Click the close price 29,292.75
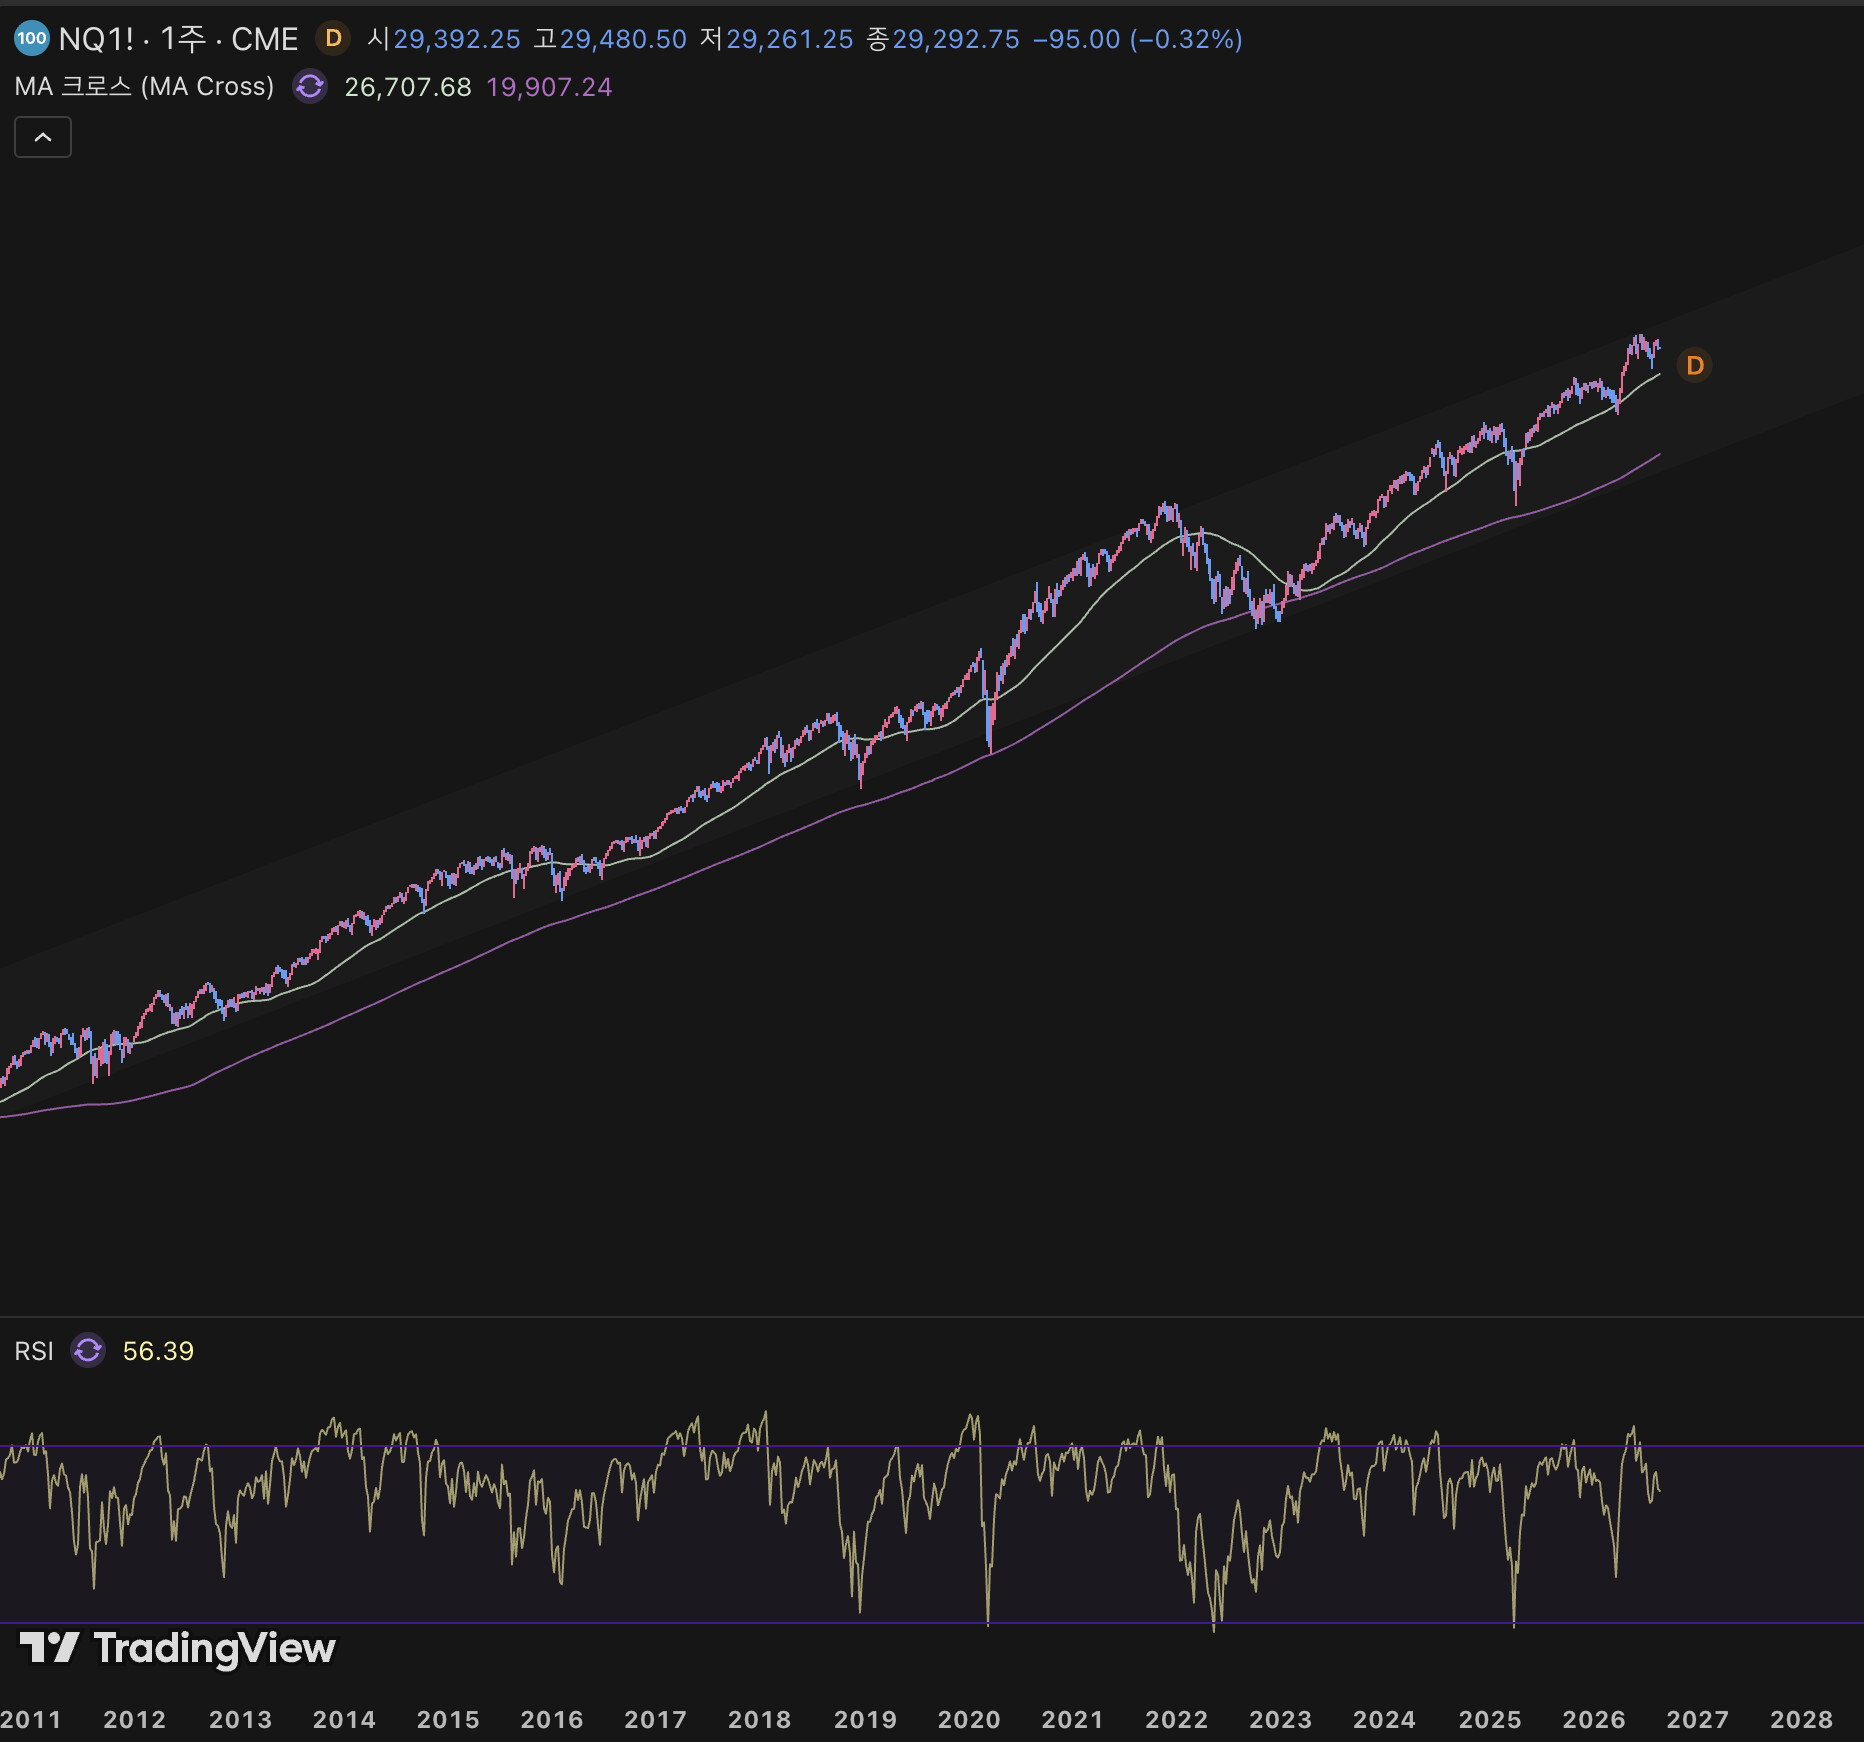The image size is (1864, 1742). point(956,39)
